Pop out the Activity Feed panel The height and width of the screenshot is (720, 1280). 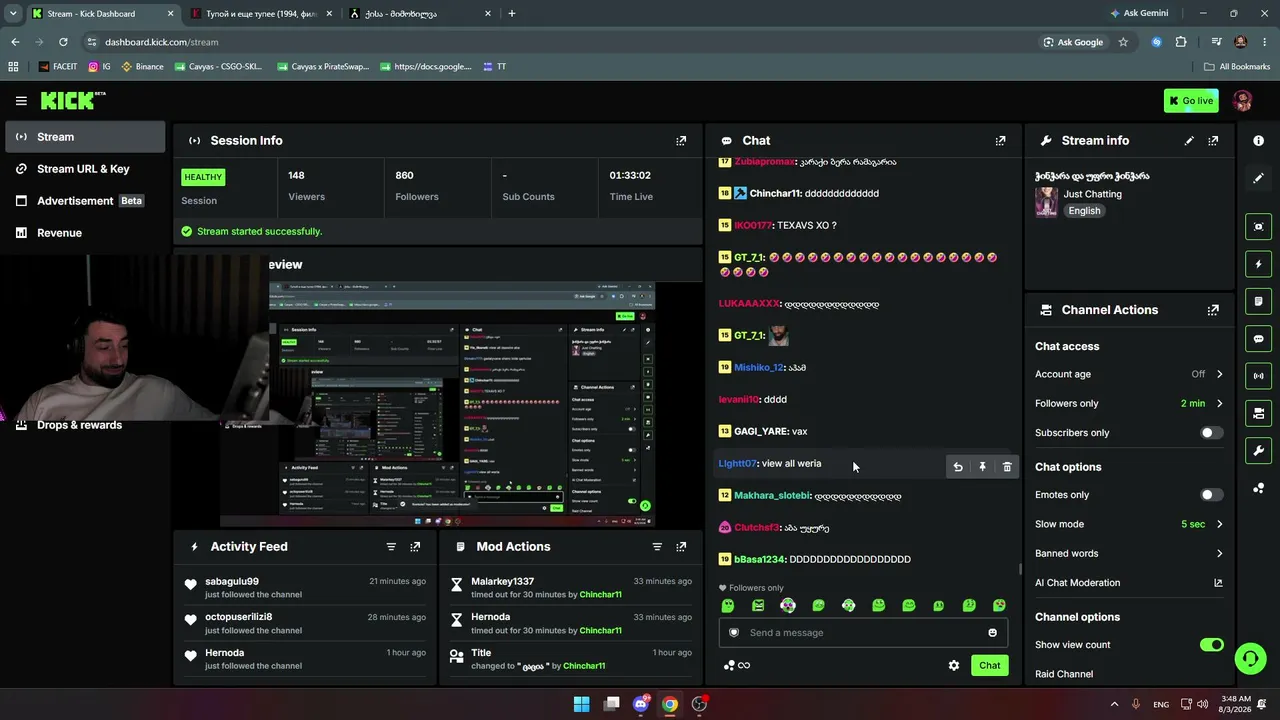coord(415,547)
